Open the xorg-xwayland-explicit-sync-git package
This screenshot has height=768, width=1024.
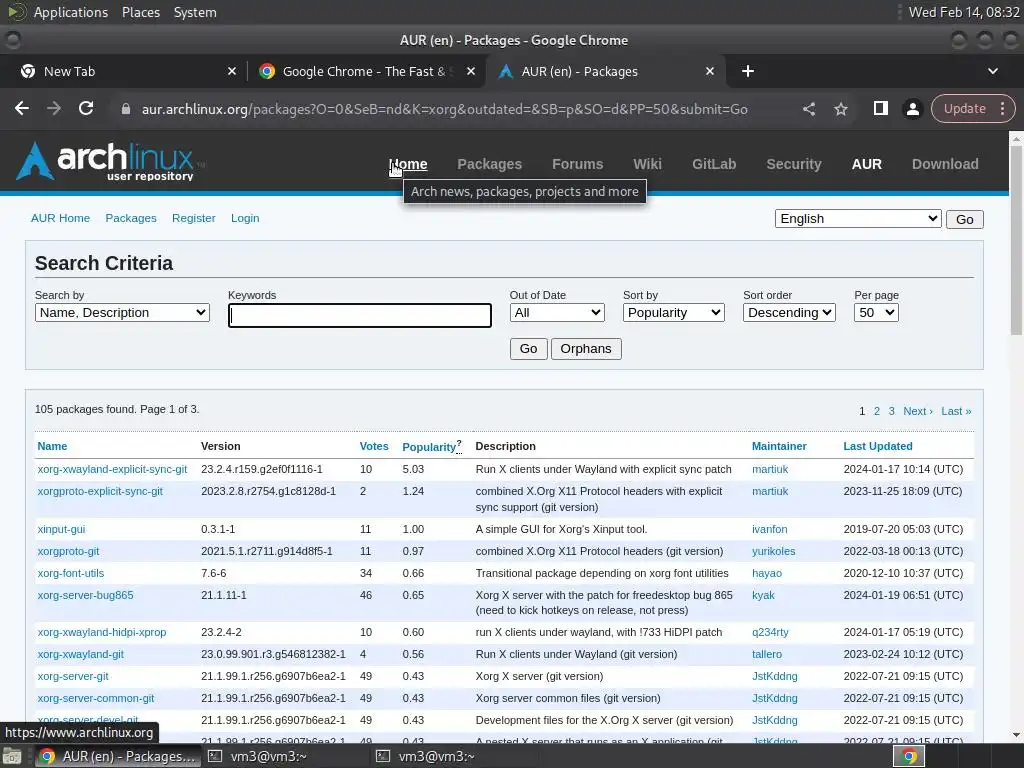pos(112,469)
